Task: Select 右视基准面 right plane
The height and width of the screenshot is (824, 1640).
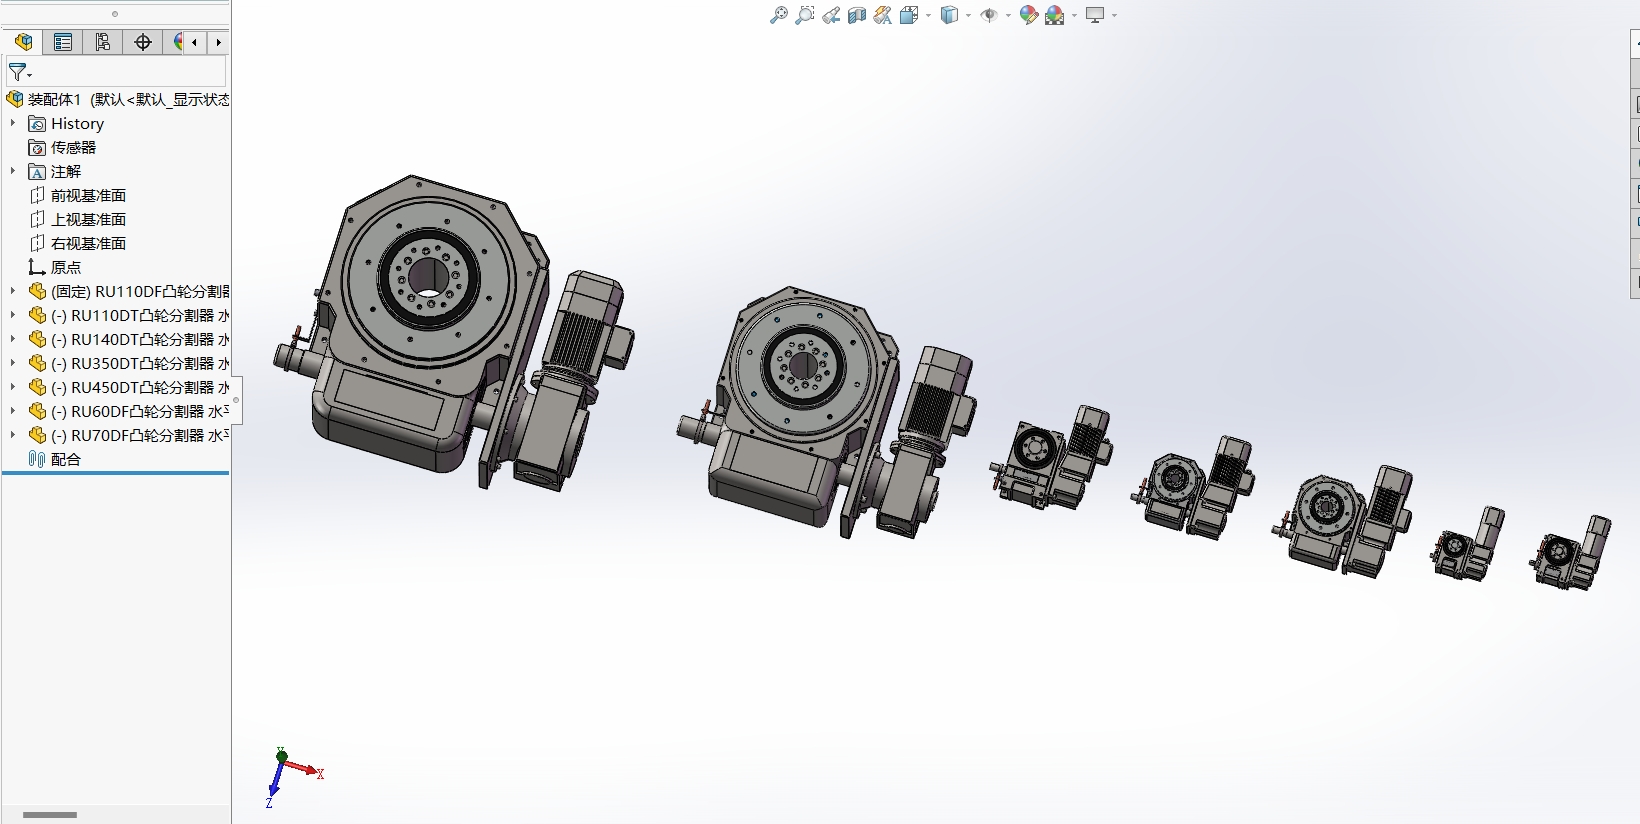Action: [88, 243]
